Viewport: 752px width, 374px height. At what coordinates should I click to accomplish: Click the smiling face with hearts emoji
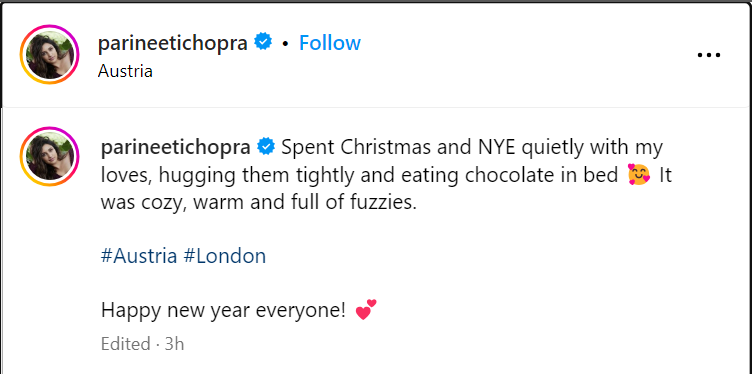(x=639, y=176)
